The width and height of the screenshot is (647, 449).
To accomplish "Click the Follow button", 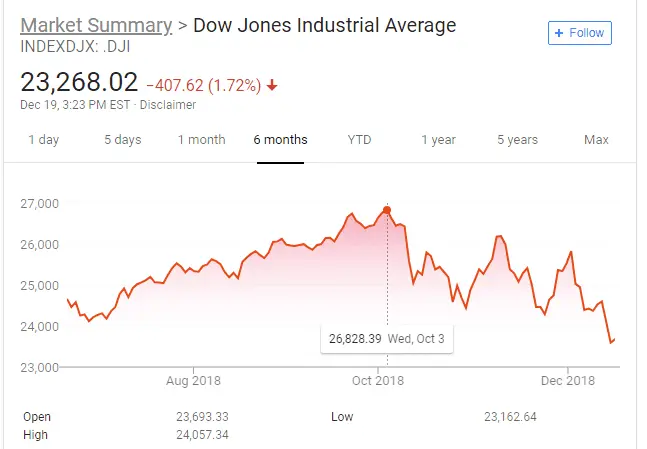I will point(580,33).
